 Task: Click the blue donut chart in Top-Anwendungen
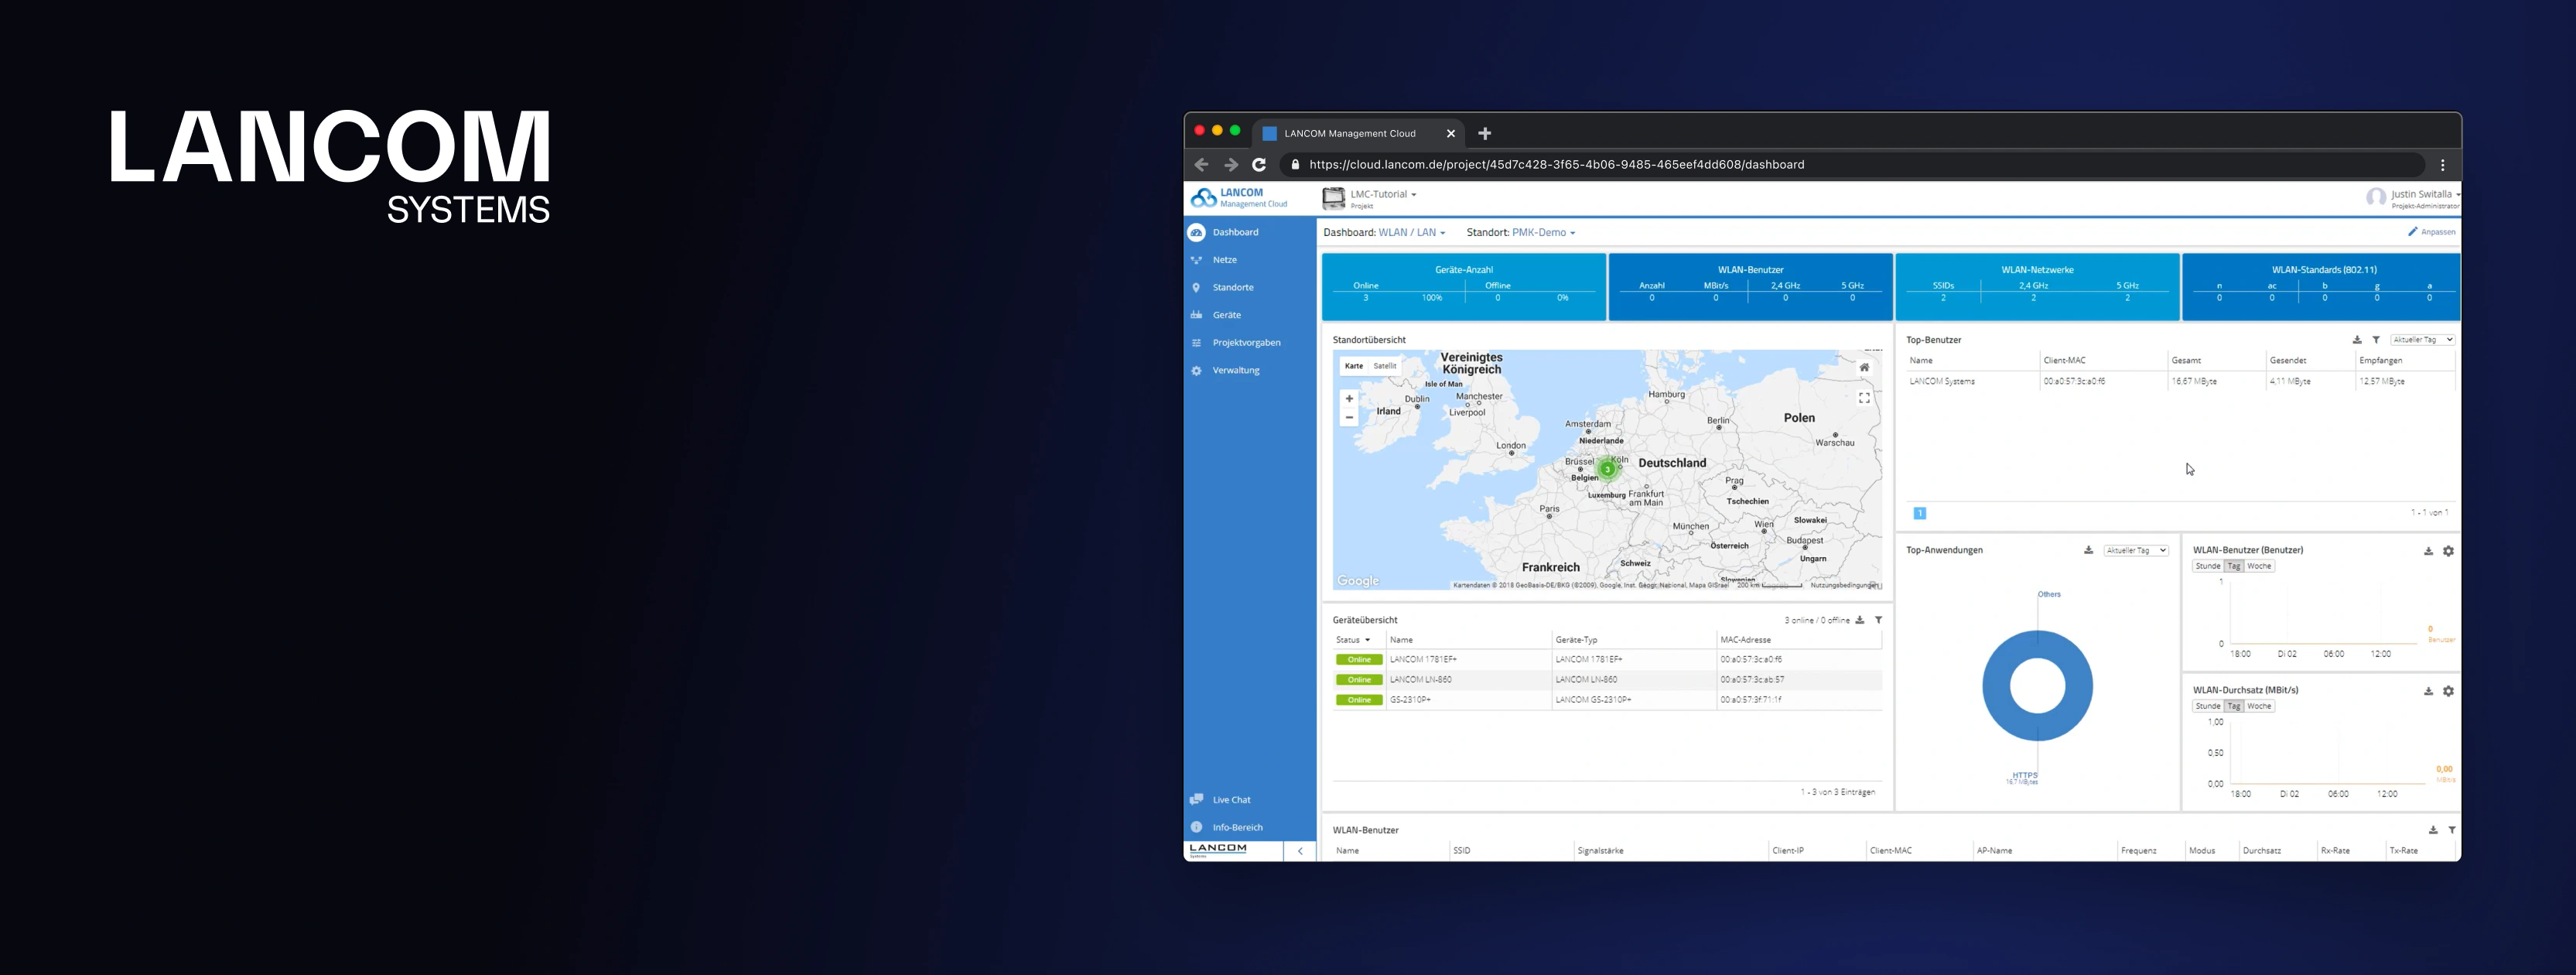(x=2037, y=686)
